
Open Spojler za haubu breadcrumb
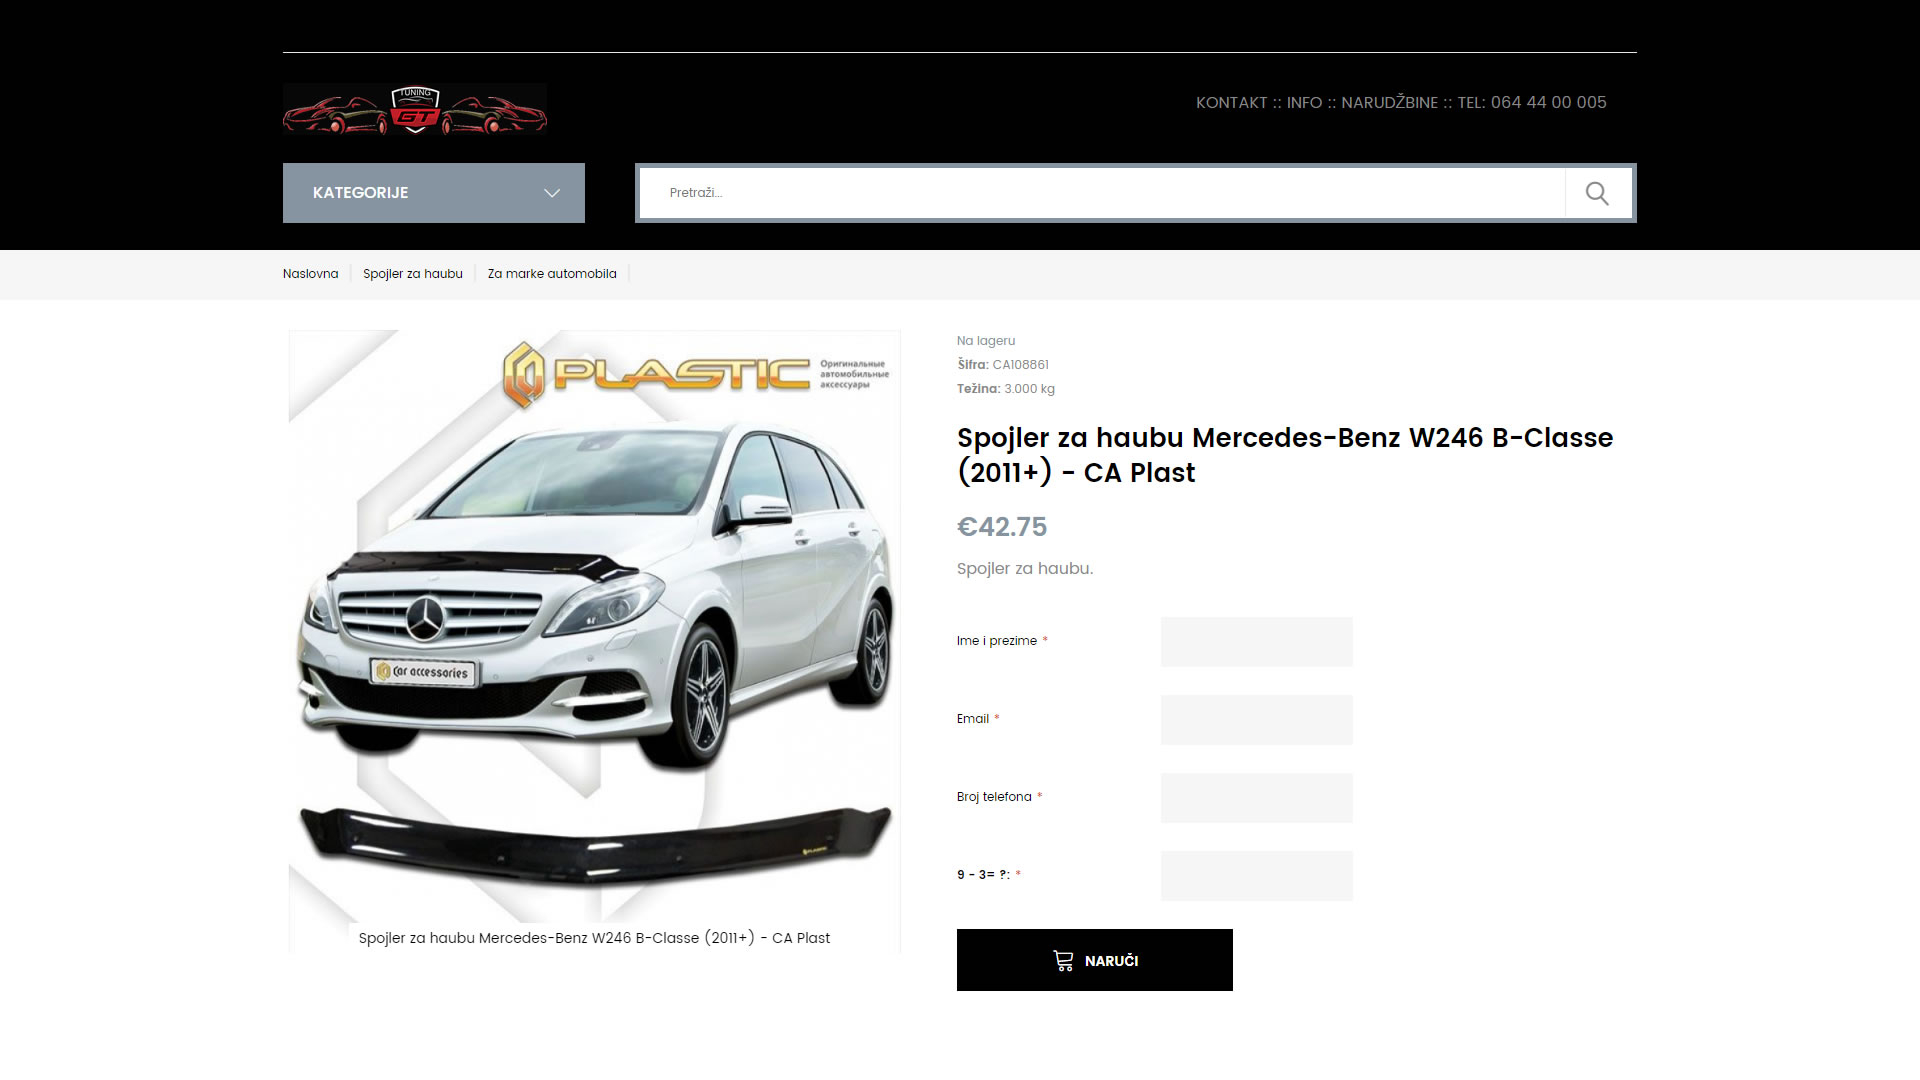click(413, 274)
